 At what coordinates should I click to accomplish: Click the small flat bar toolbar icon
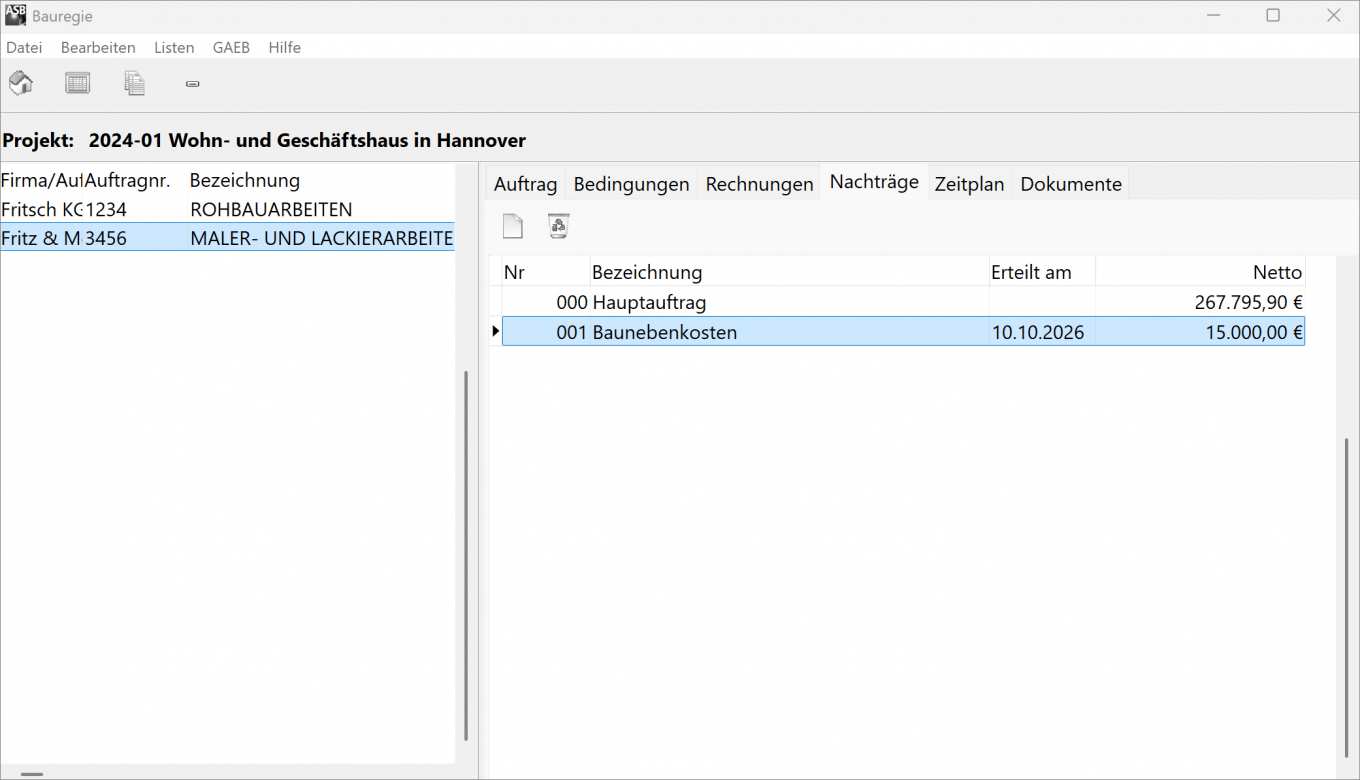[193, 84]
